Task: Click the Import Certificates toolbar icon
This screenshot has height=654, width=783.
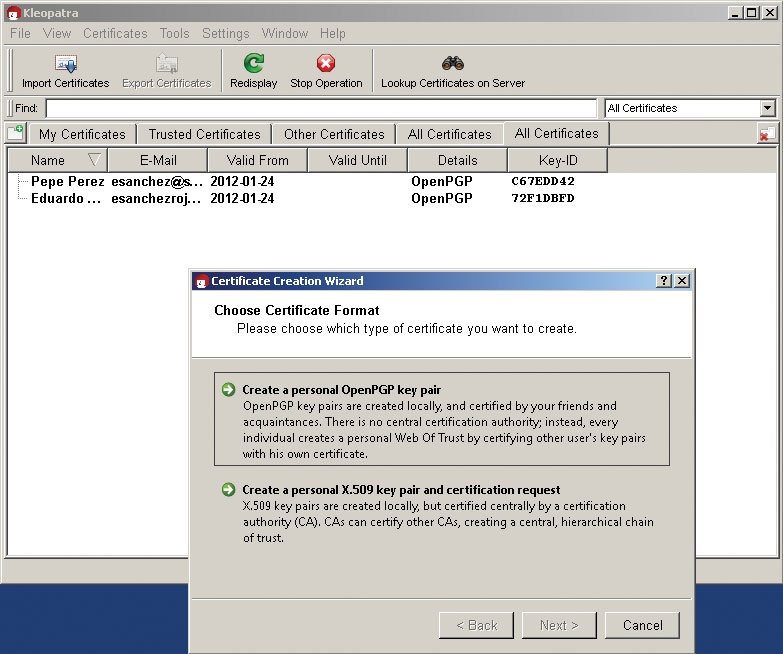Action: tap(66, 64)
